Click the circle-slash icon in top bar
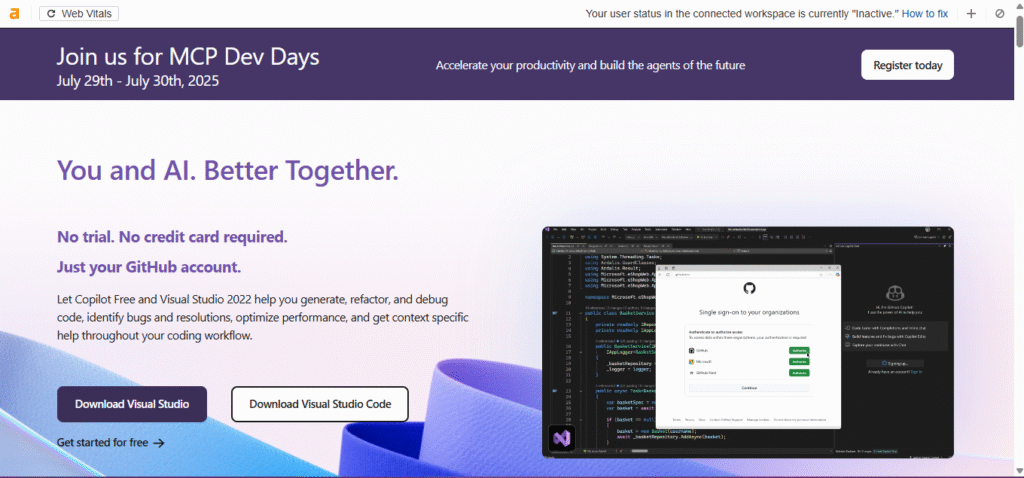This screenshot has width=1024, height=478. (999, 13)
